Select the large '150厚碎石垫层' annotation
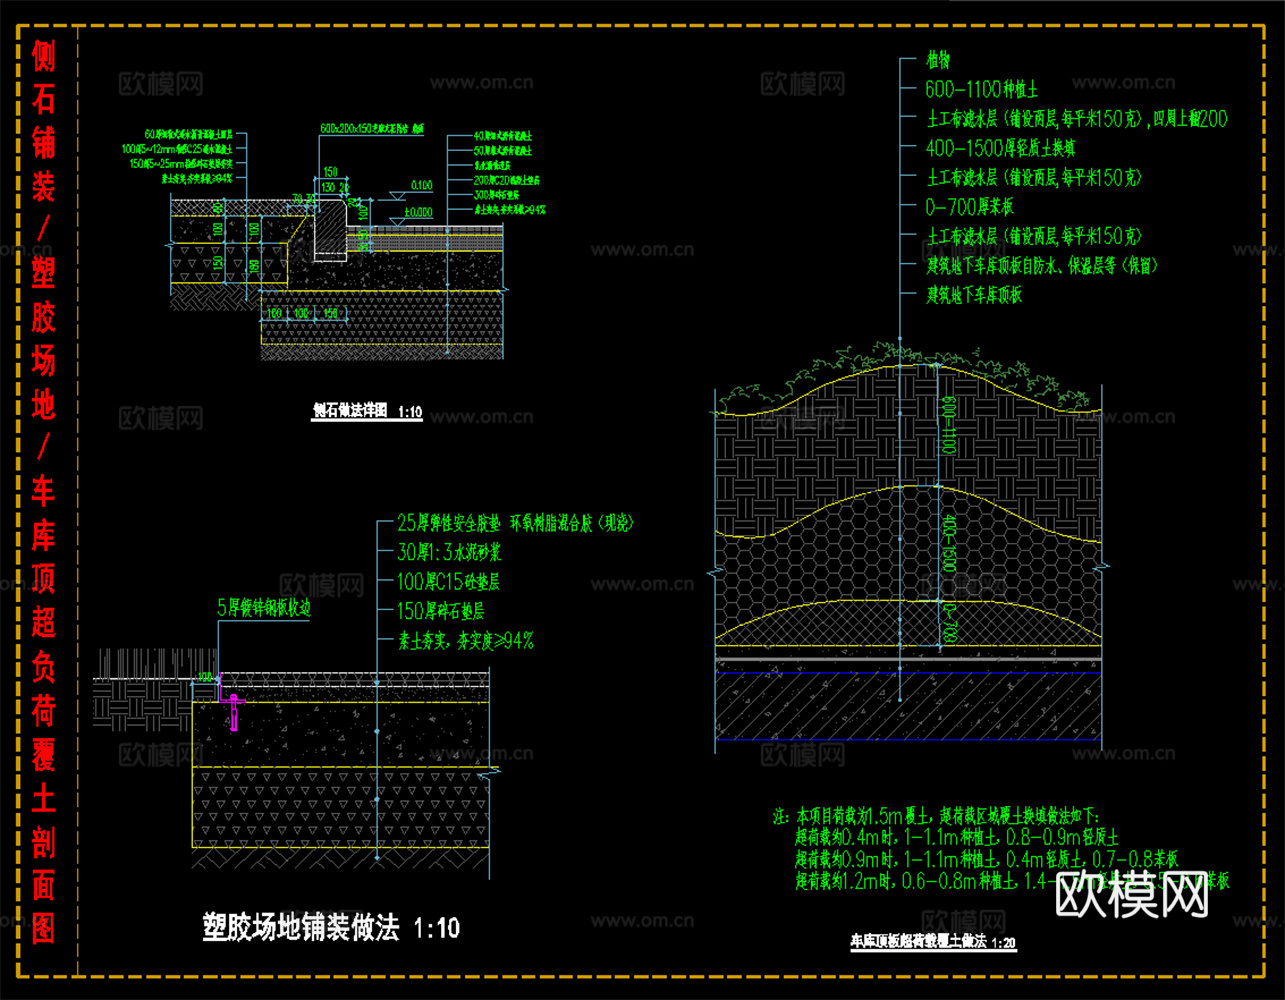 tap(440, 611)
